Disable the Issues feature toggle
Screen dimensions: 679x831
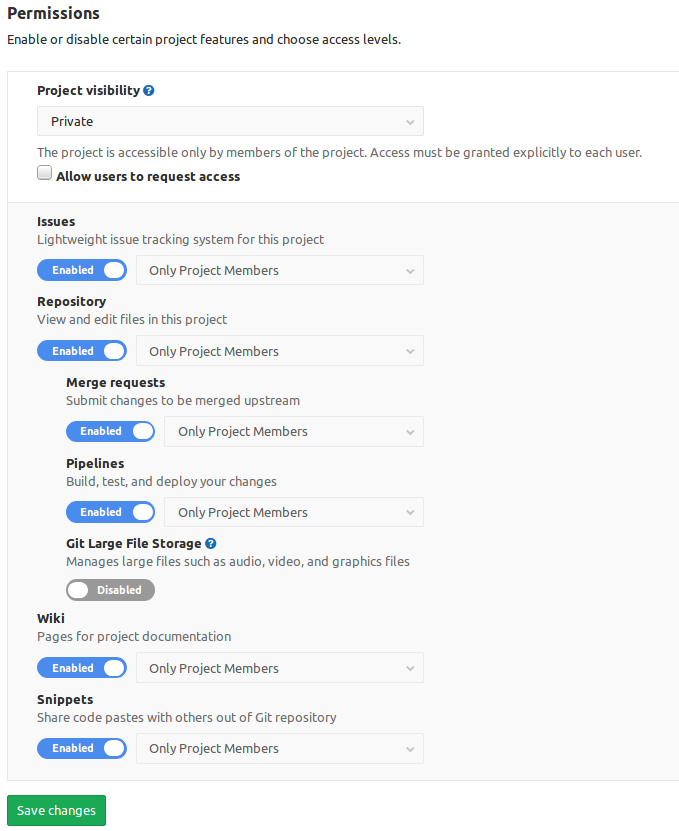[x=82, y=270]
